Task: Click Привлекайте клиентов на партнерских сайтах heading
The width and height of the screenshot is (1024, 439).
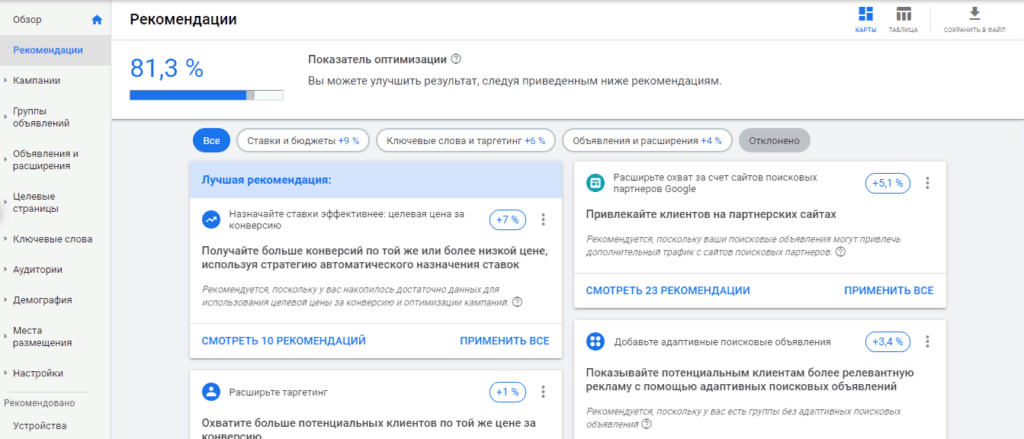Action: pyautogui.click(x=711, y=214)
